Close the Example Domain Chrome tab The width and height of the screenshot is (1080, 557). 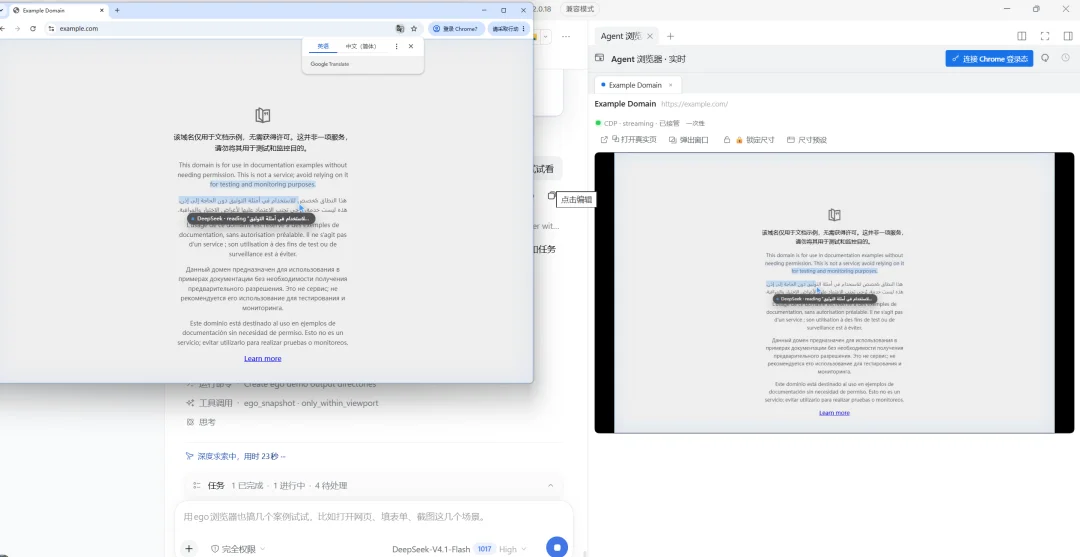(x=101, y=10)
